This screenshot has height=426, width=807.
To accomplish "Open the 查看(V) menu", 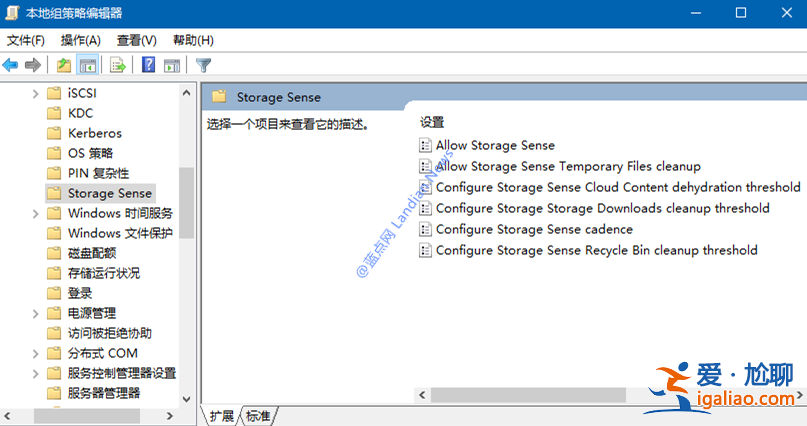I will (136, 40).
